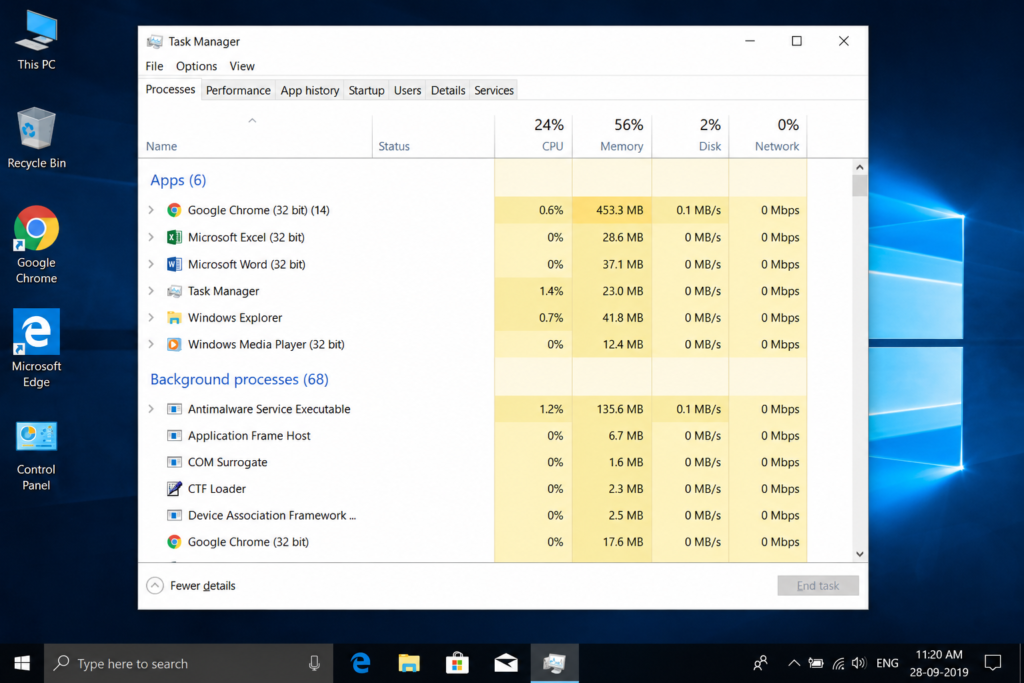Open Mail app from the taskbar
The height and width of the screenshot is (683, 1024).
[x=506, y=663]
